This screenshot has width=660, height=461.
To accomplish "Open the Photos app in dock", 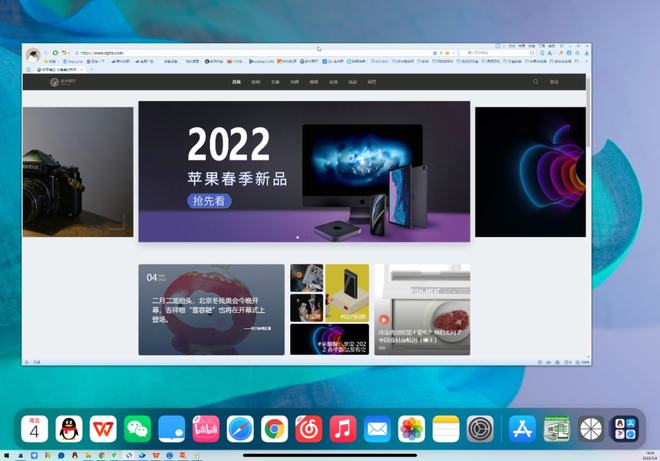I will click(x=411, y=429).
